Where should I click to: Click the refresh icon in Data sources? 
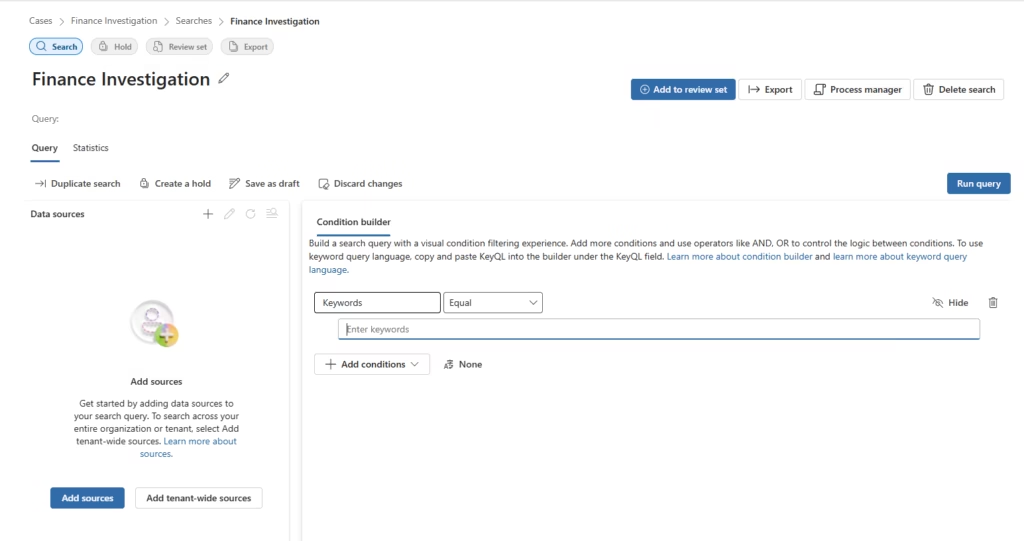coord(250,214)
